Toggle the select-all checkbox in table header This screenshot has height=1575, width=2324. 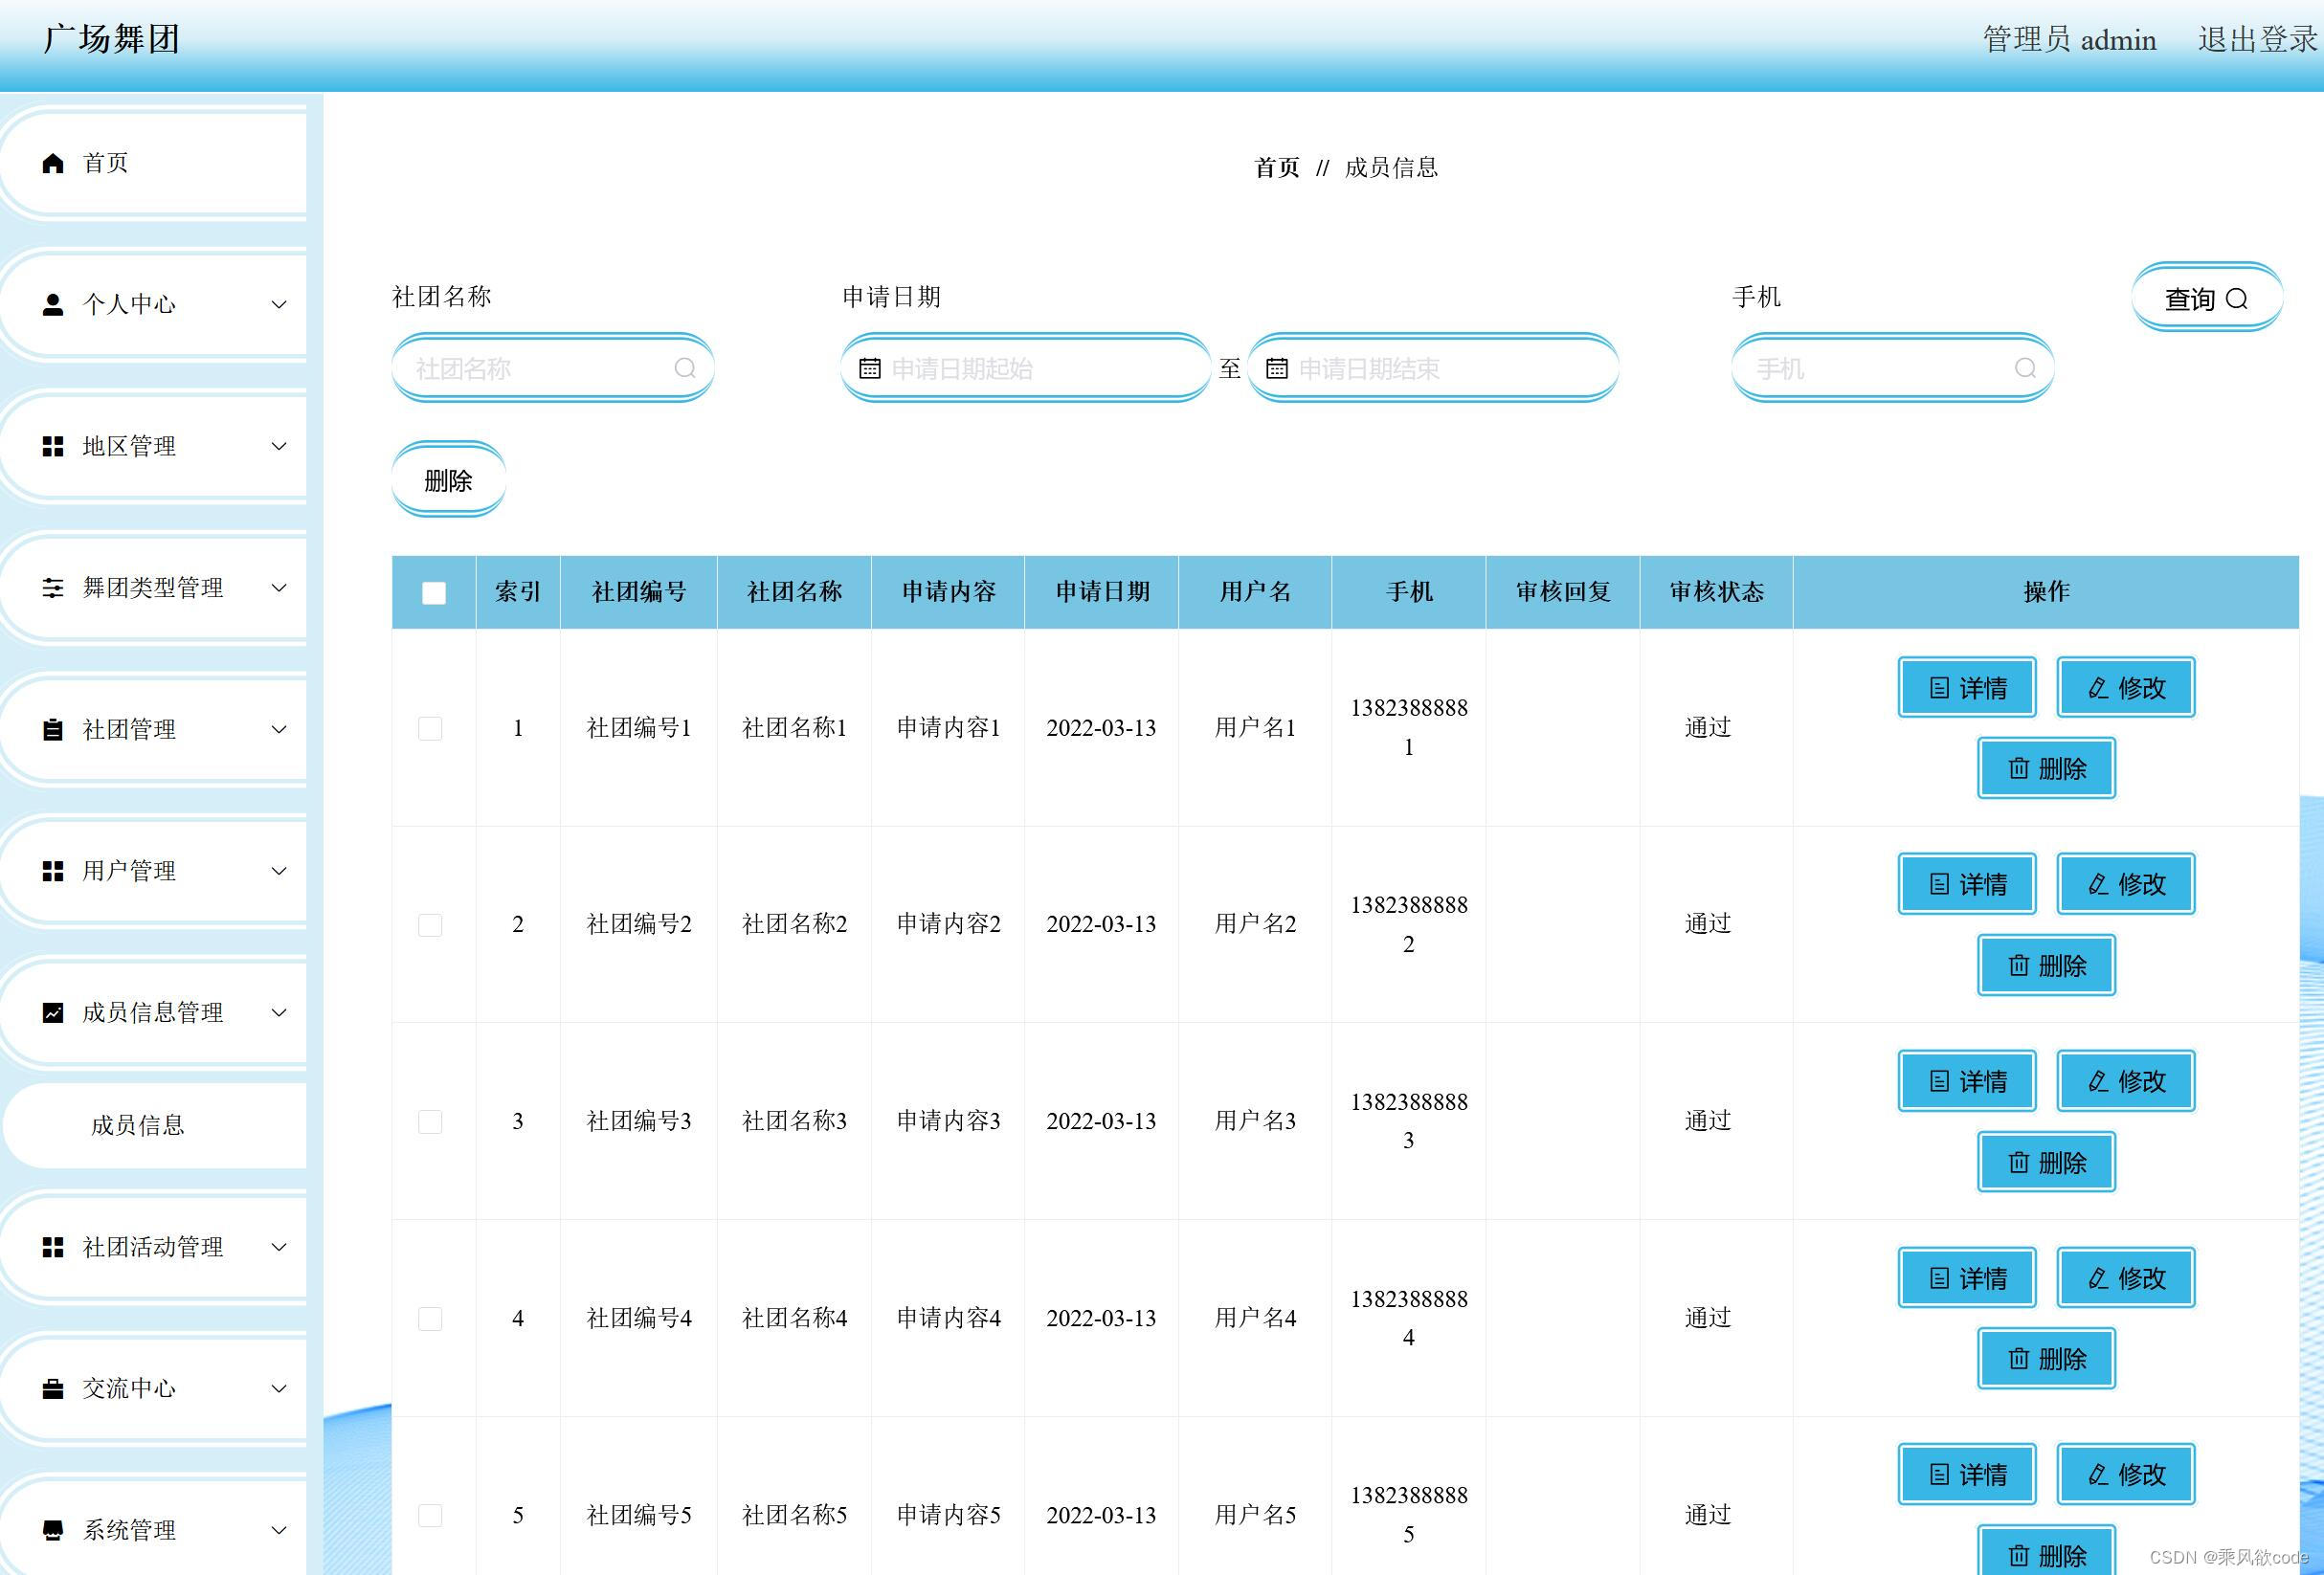click(434, 593)
